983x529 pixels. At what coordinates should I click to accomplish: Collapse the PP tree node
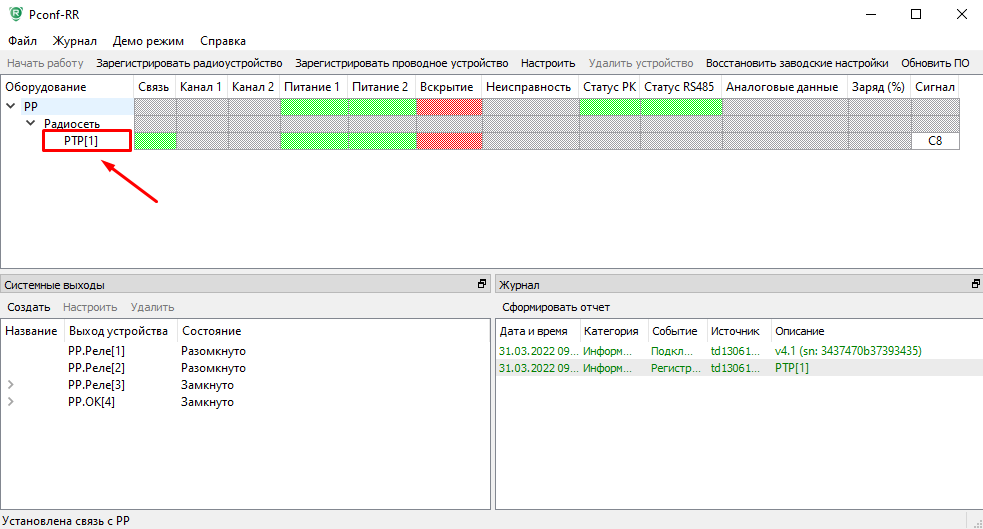11,106
